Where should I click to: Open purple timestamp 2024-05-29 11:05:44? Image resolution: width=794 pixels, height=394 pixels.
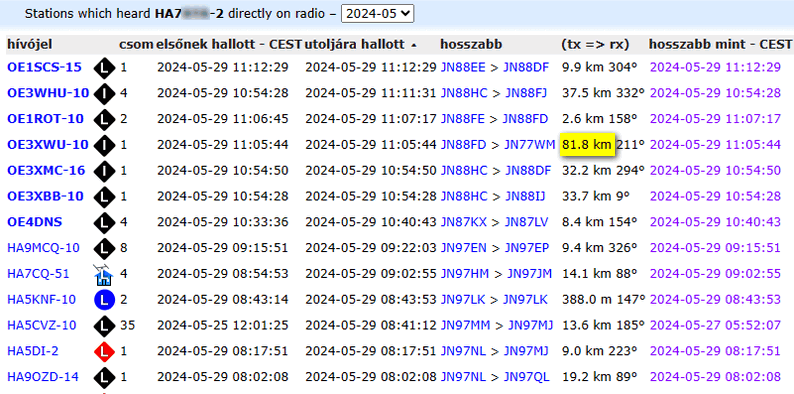tap(716, 144)
